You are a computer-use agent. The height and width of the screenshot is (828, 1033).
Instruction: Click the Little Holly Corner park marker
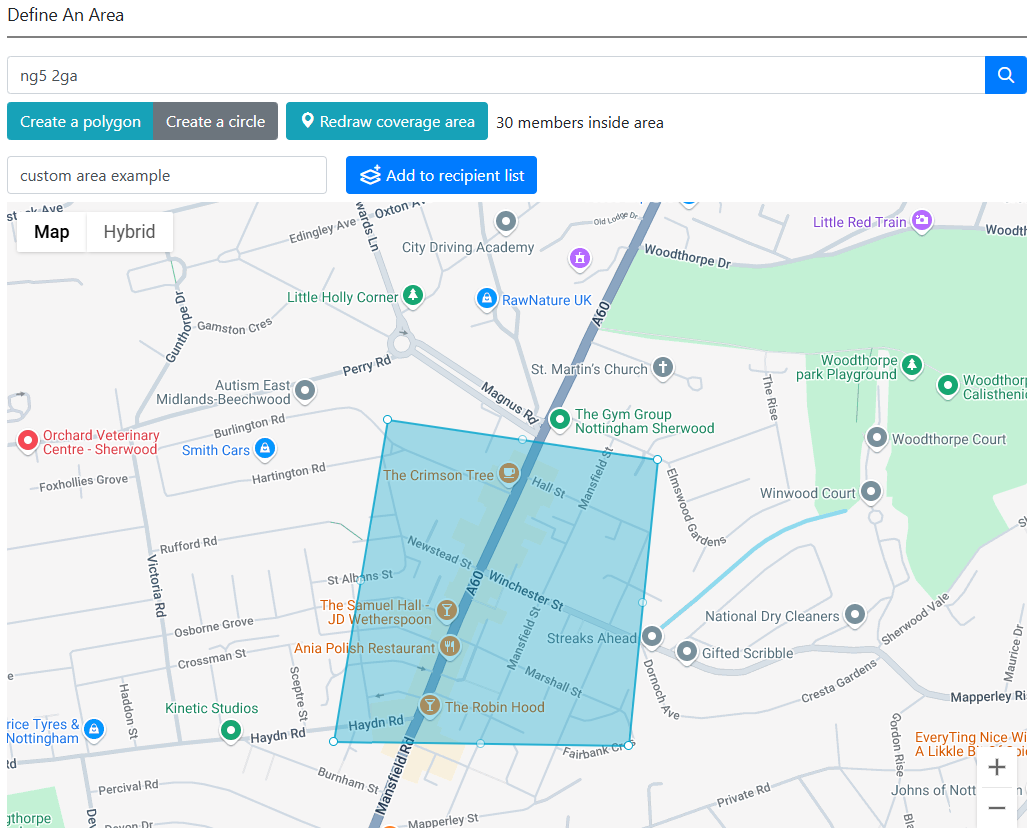(413, 296)
